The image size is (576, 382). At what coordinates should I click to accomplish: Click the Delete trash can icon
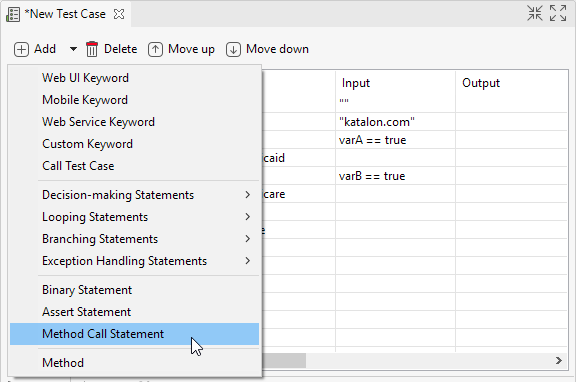(92, 49)
